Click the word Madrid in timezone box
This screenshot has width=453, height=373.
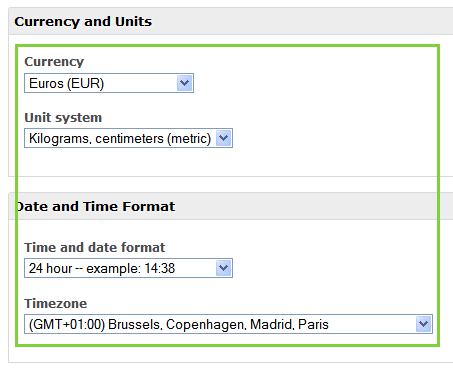(272, 324)
